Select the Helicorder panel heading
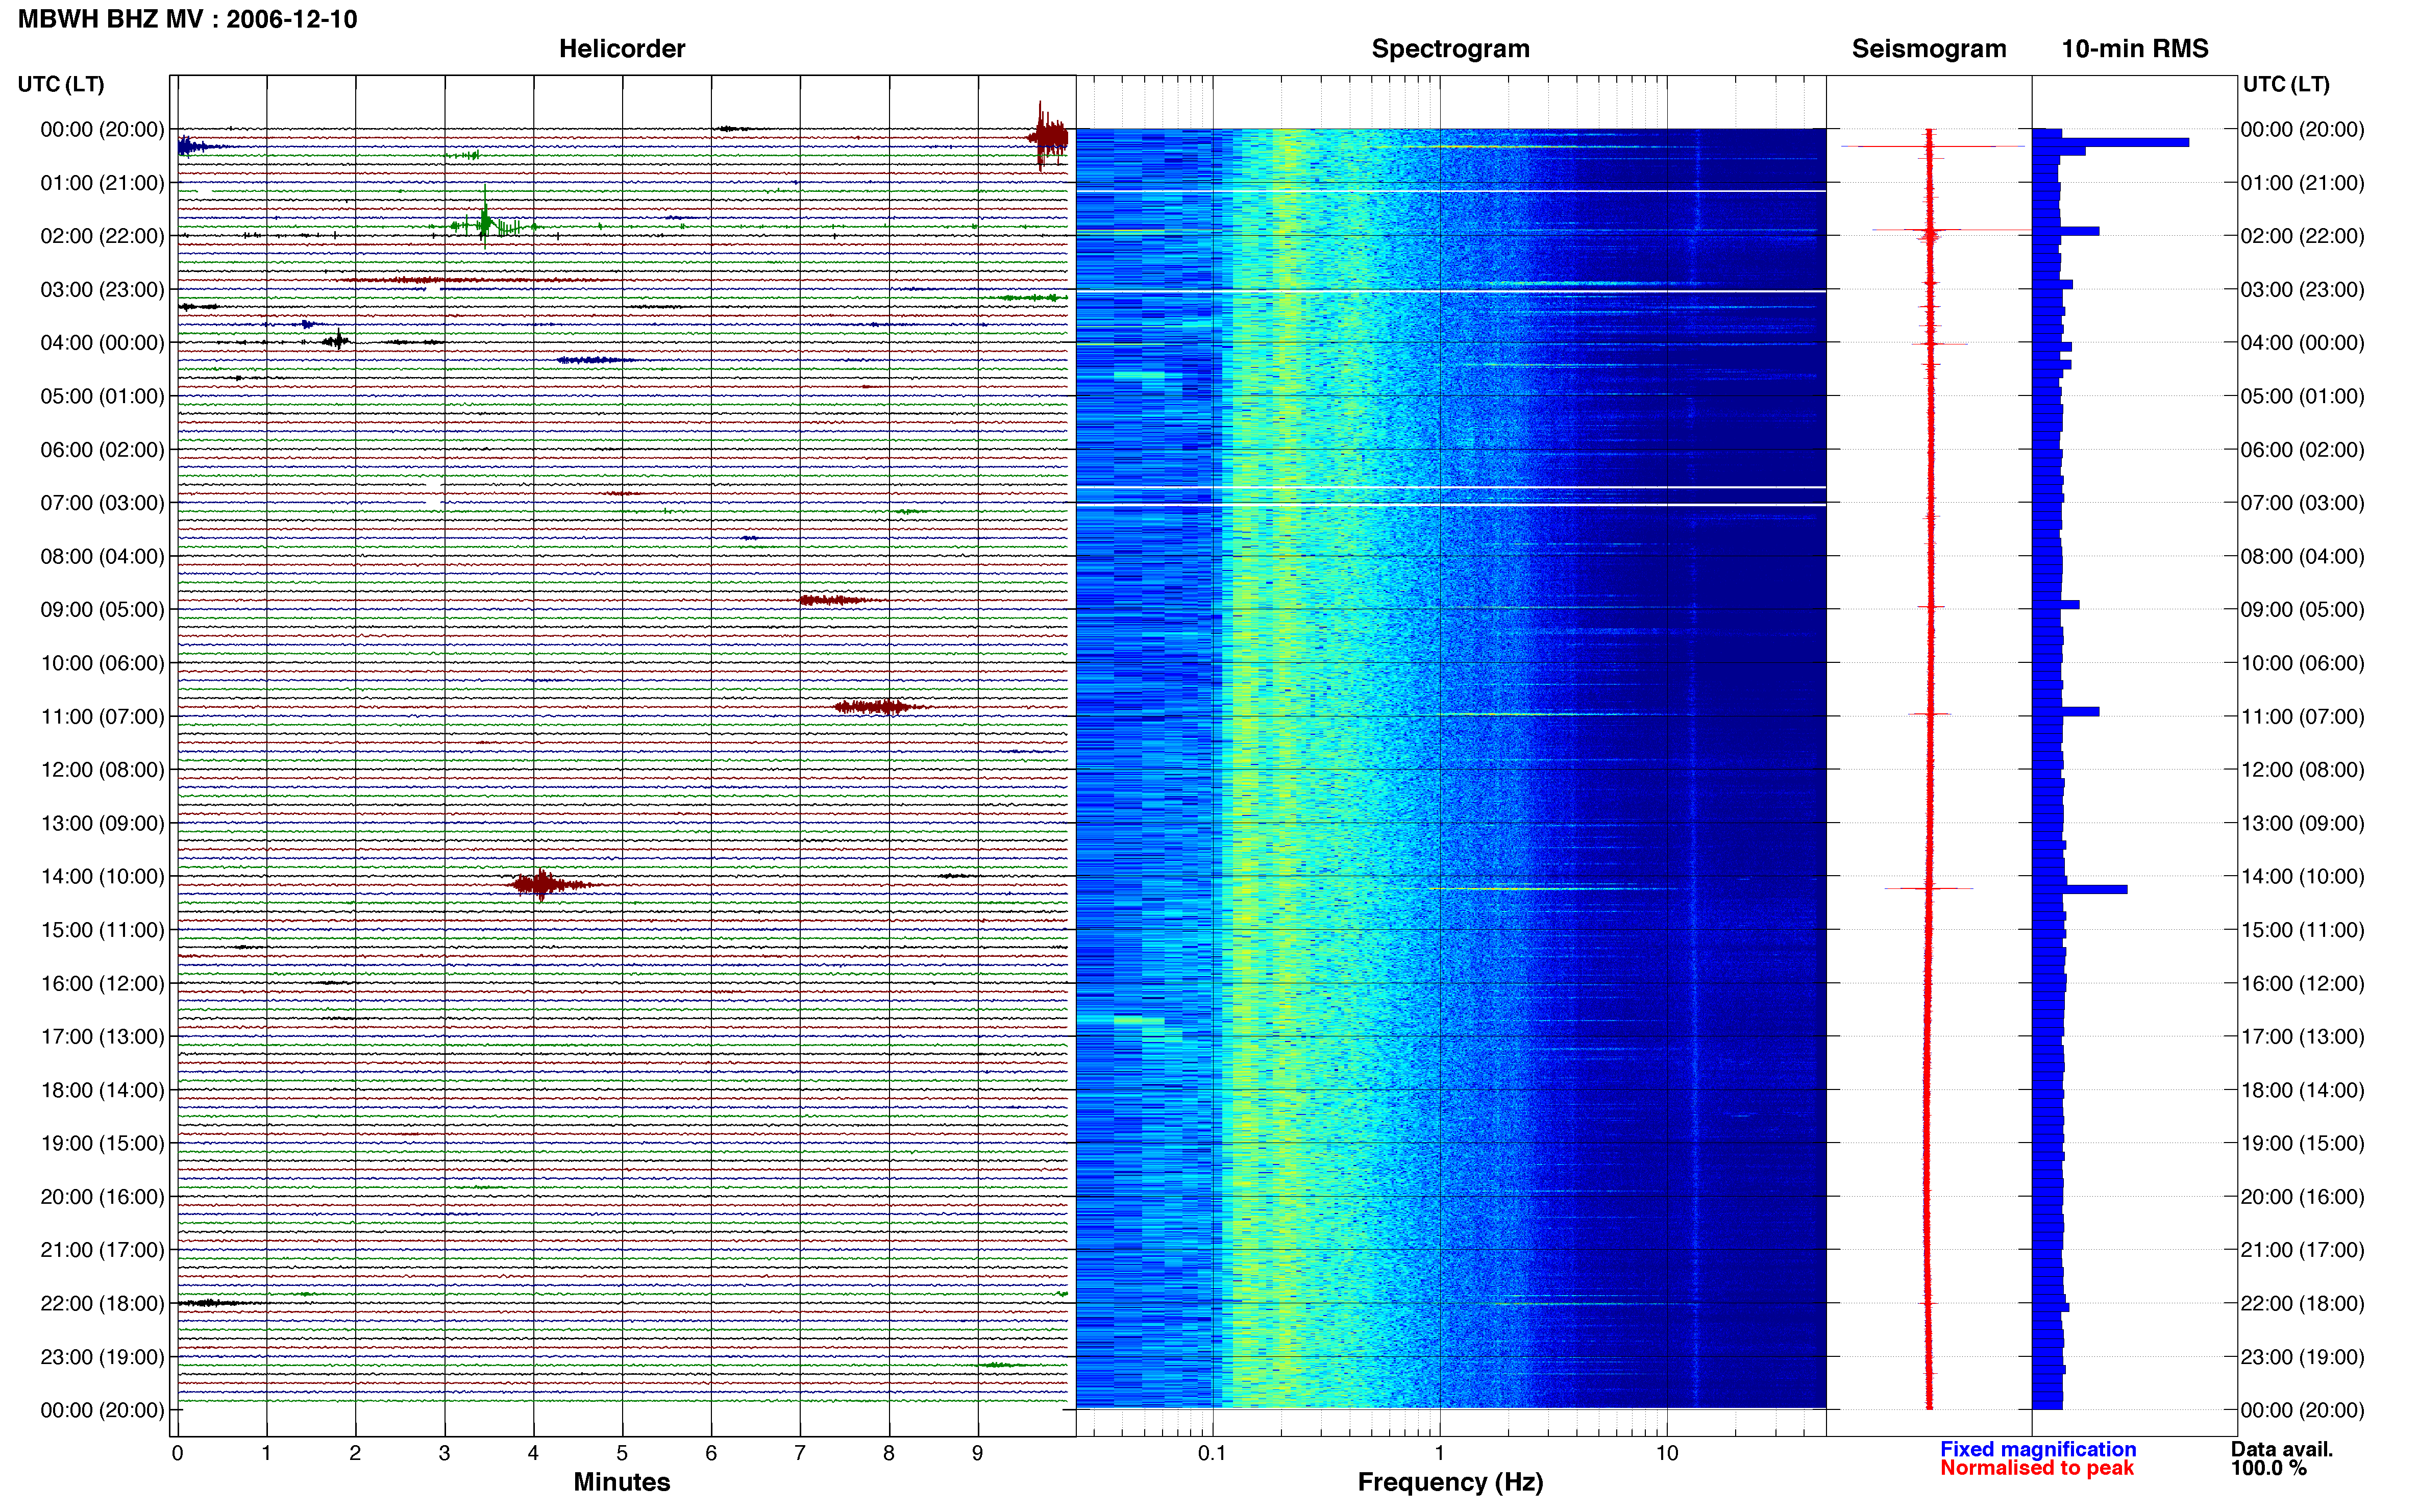Screen dimensions: 2419x1512 pos(621,49)
